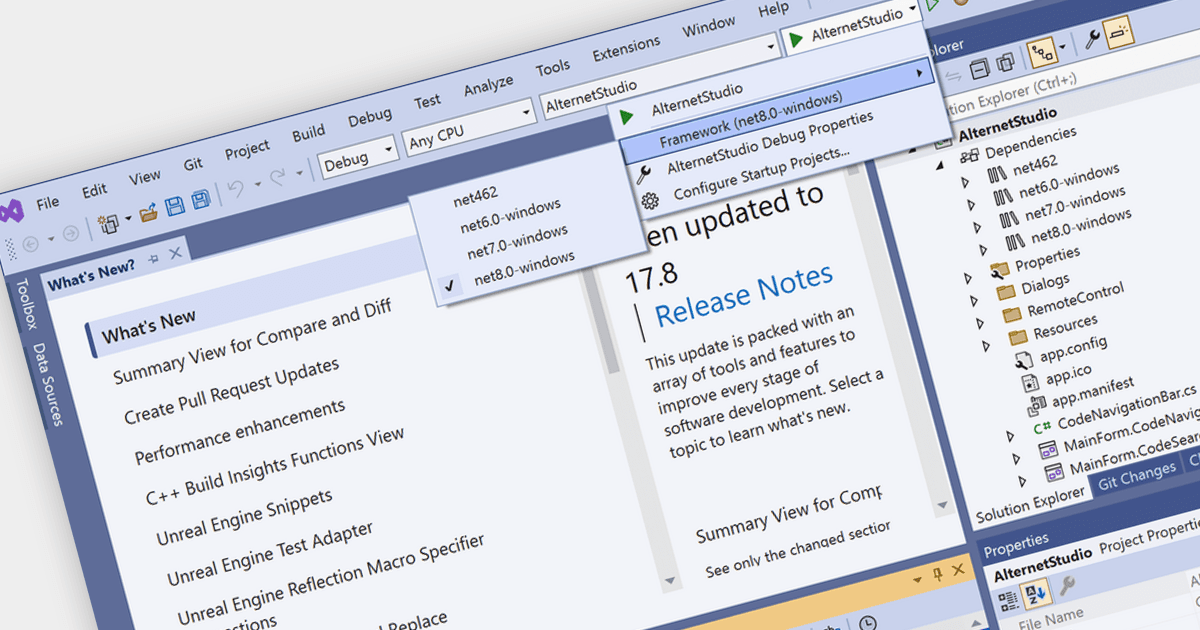Open the Release Notes link

coord(743,295)
